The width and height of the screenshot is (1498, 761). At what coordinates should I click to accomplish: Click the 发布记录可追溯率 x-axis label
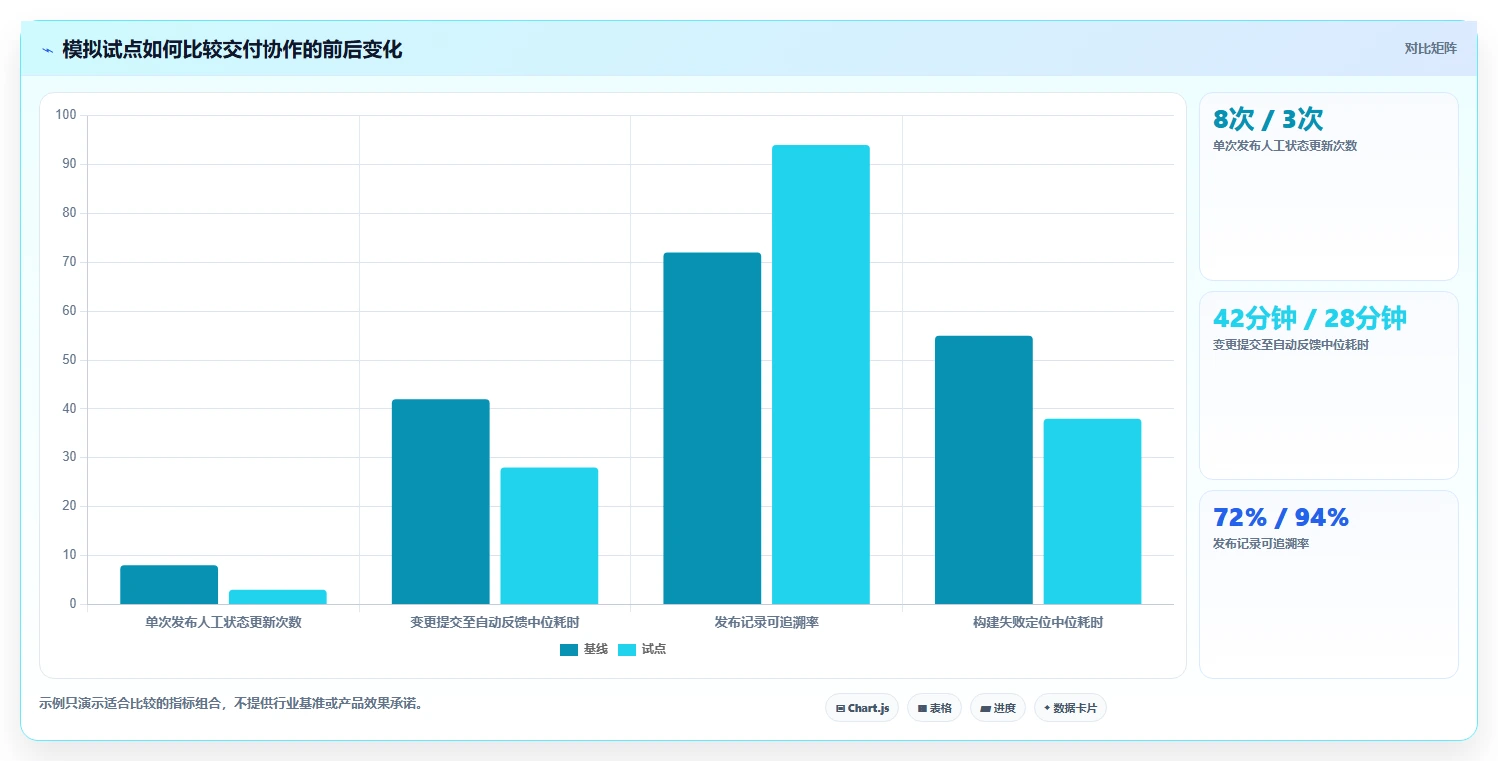coord(767,622)
